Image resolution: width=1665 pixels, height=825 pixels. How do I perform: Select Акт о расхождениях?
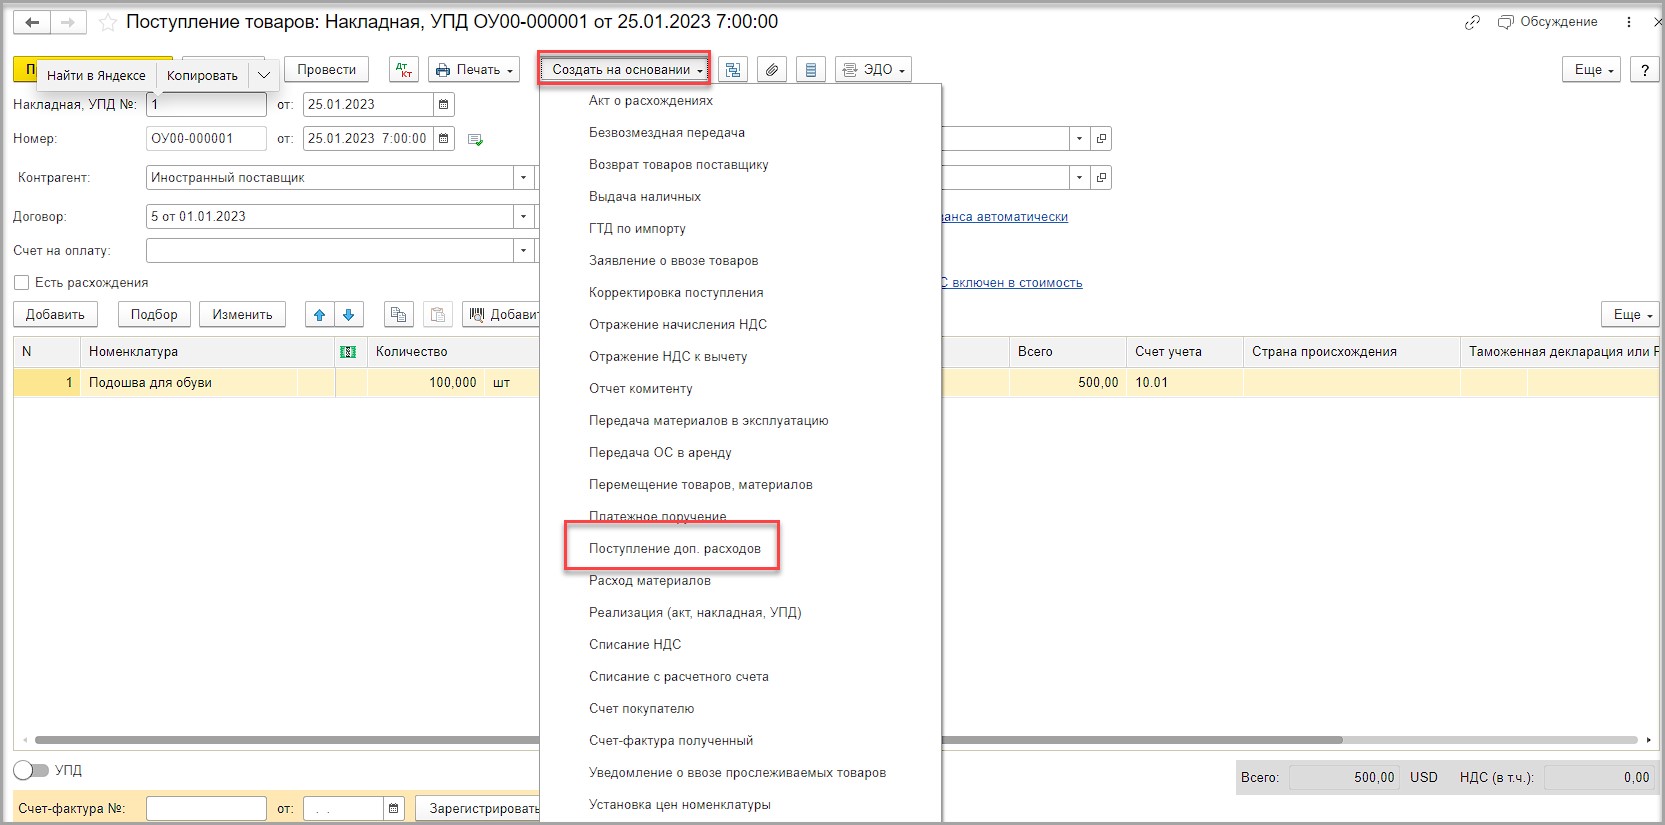click(x=651, y=100)
